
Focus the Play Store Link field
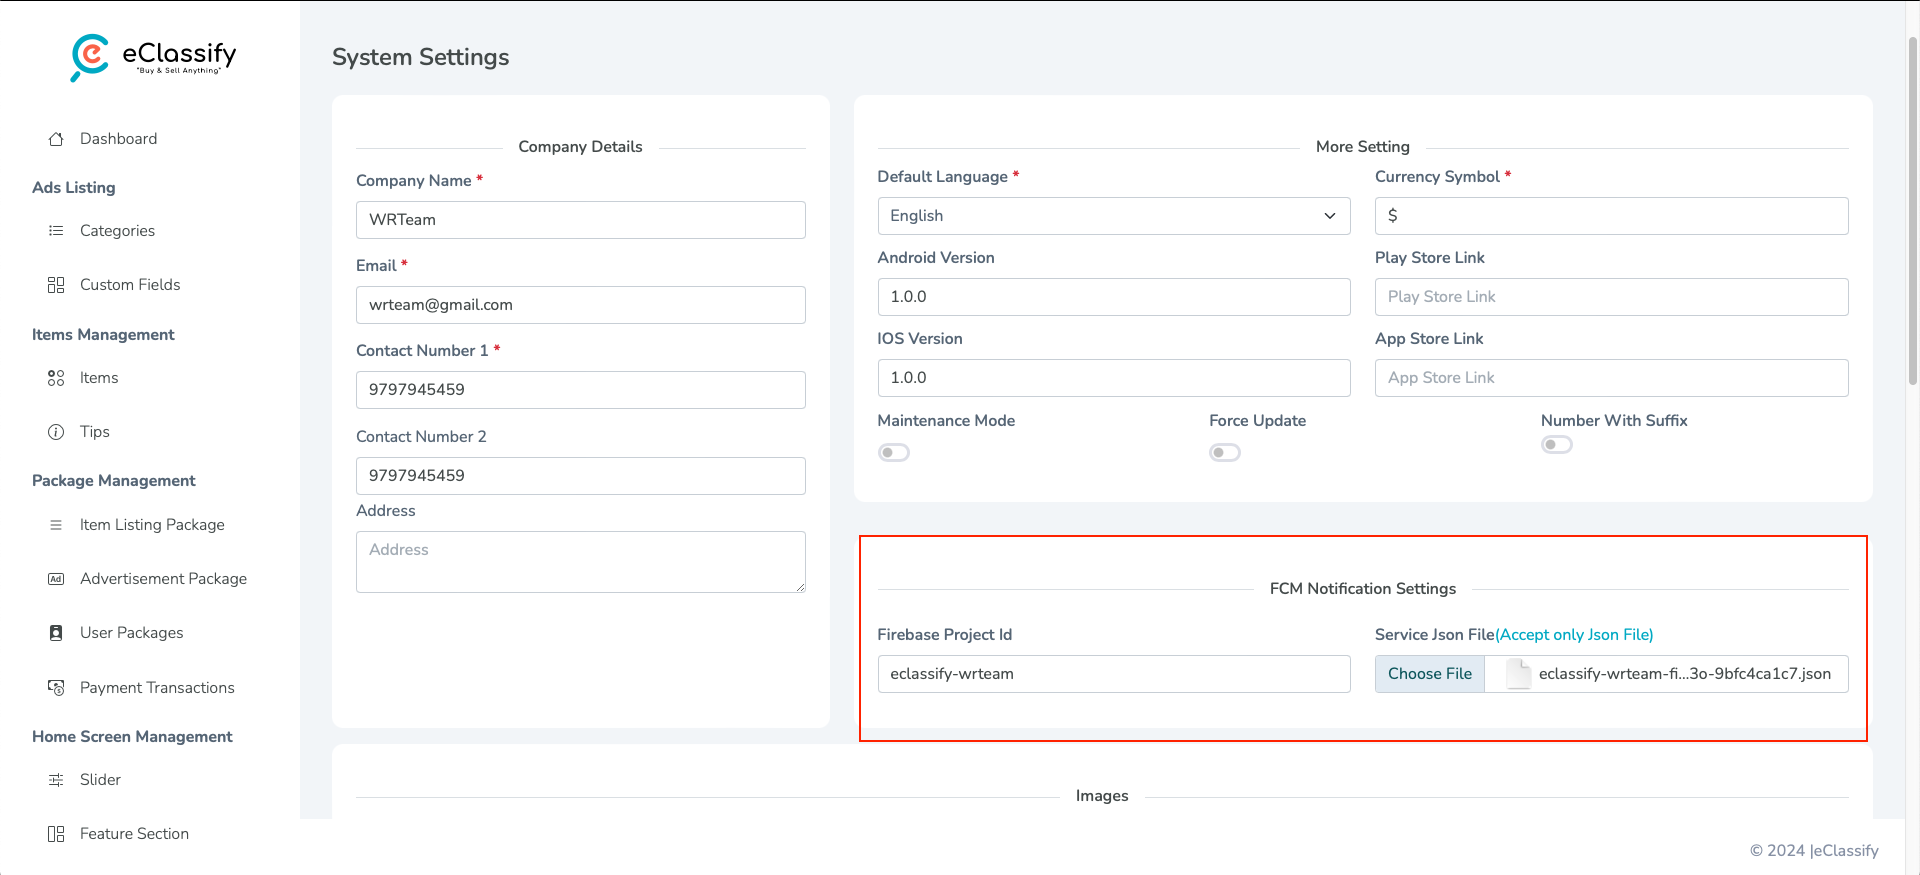1611,297
